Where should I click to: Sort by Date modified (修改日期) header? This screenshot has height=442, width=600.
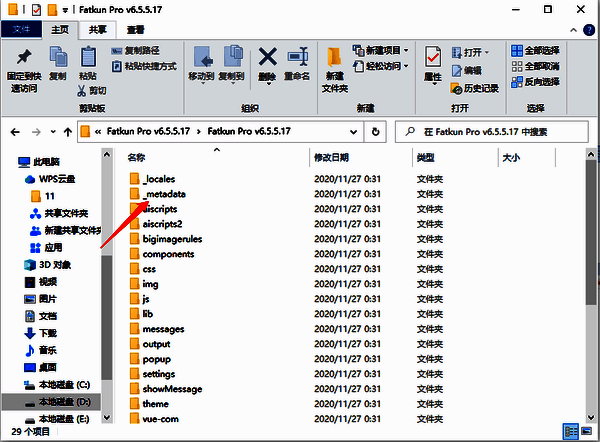[331, 157]
